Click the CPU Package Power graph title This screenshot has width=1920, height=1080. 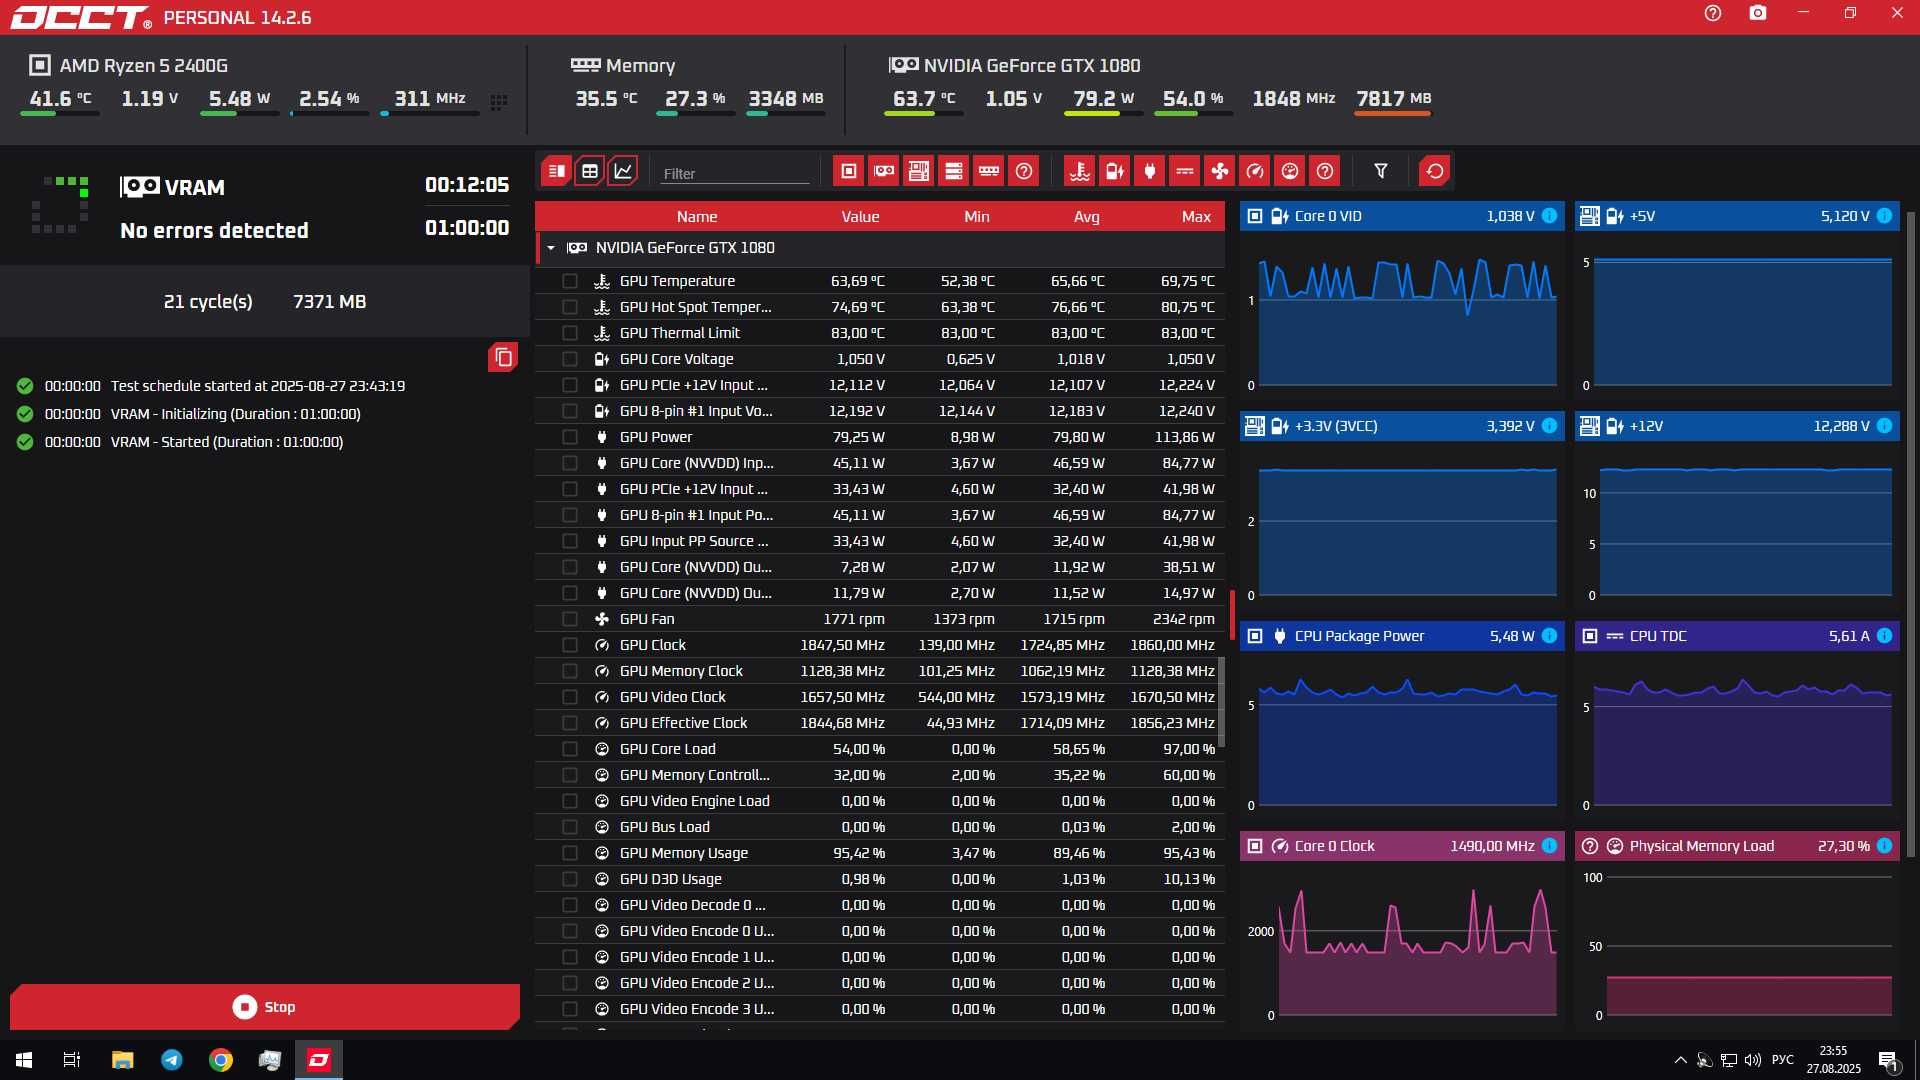[x=1359, y=636]
